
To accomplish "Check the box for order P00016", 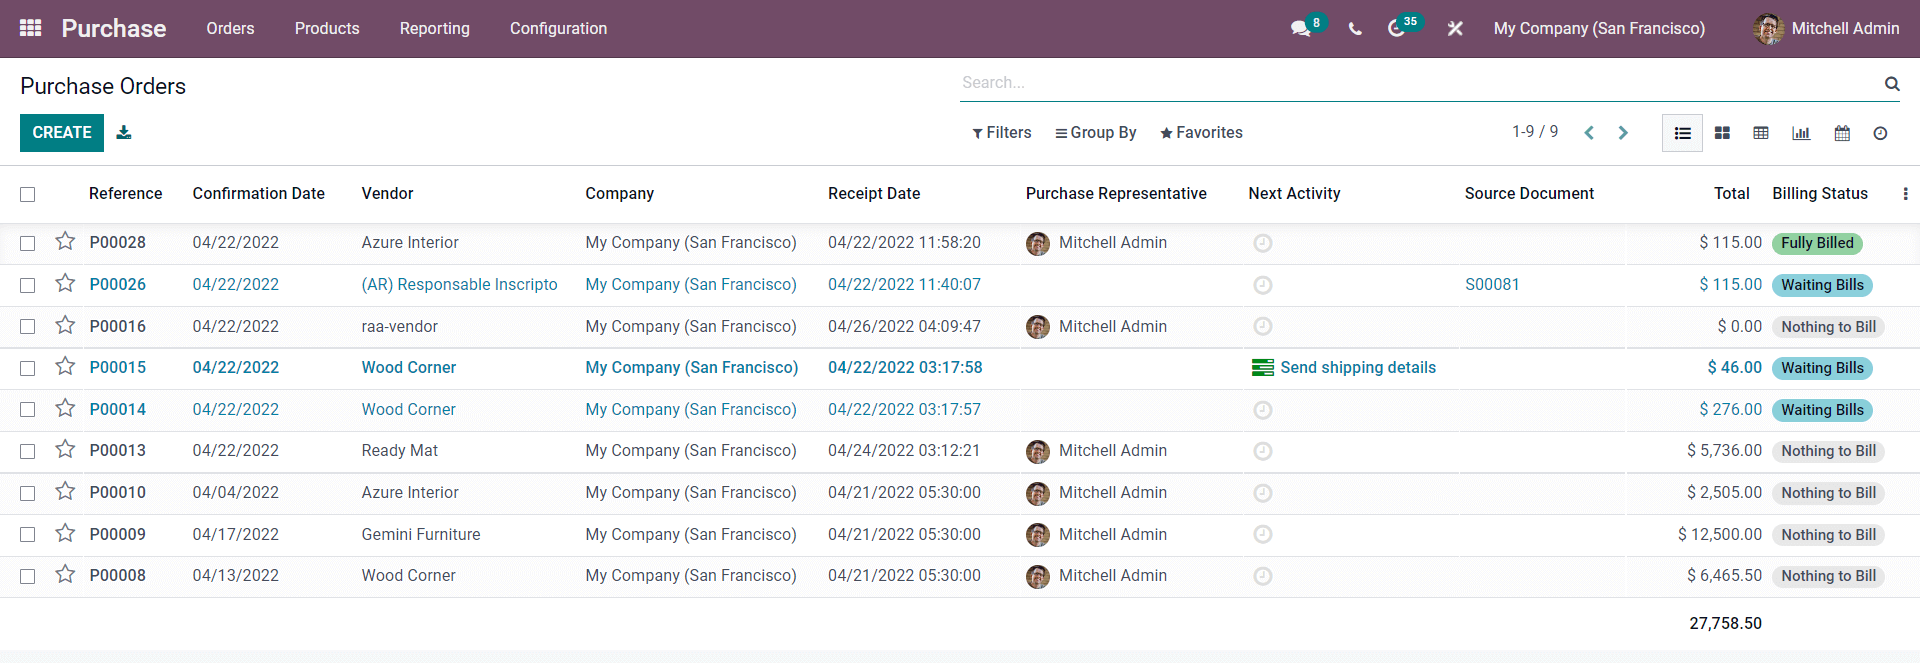I will [28, 326].
